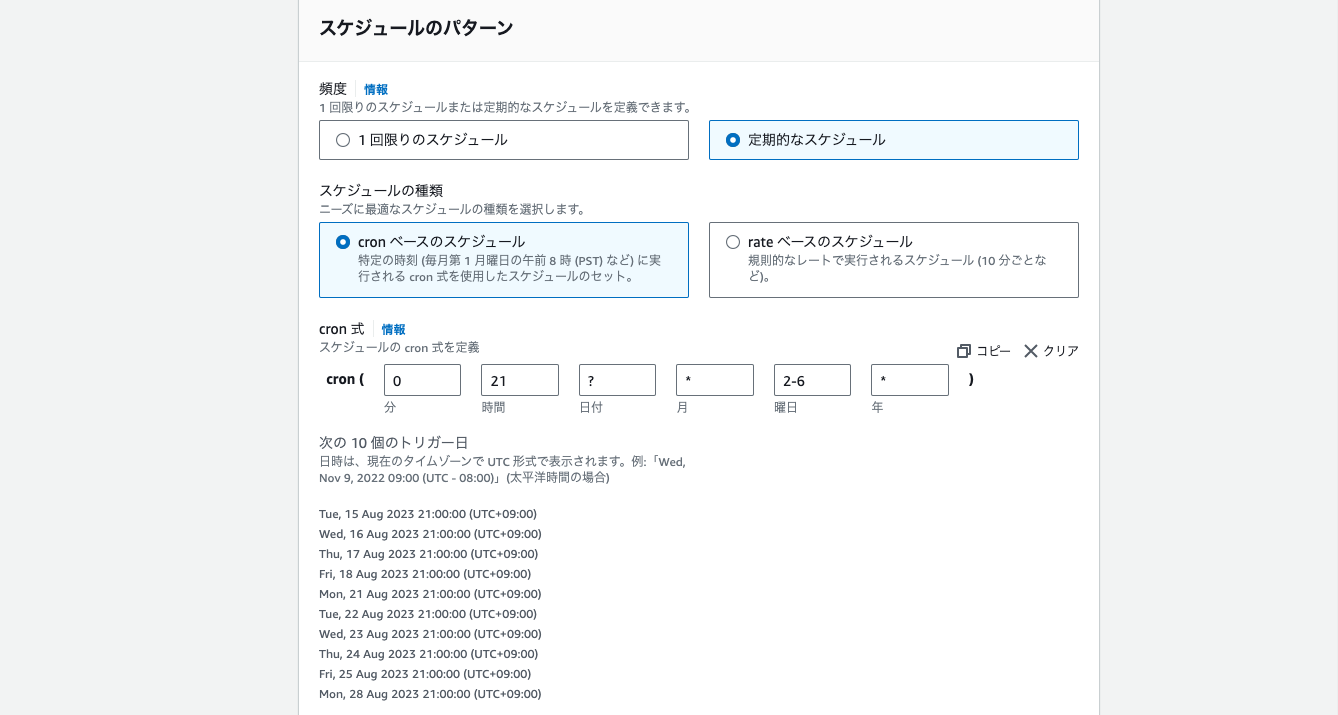
Task: Clear the cron expression fields
Action: click(x=1052, y=351)
